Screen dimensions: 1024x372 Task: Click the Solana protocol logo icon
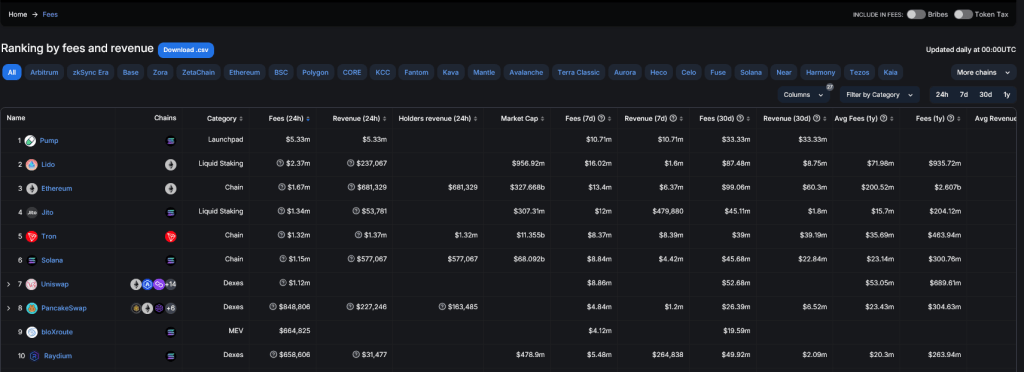(31, 260)
